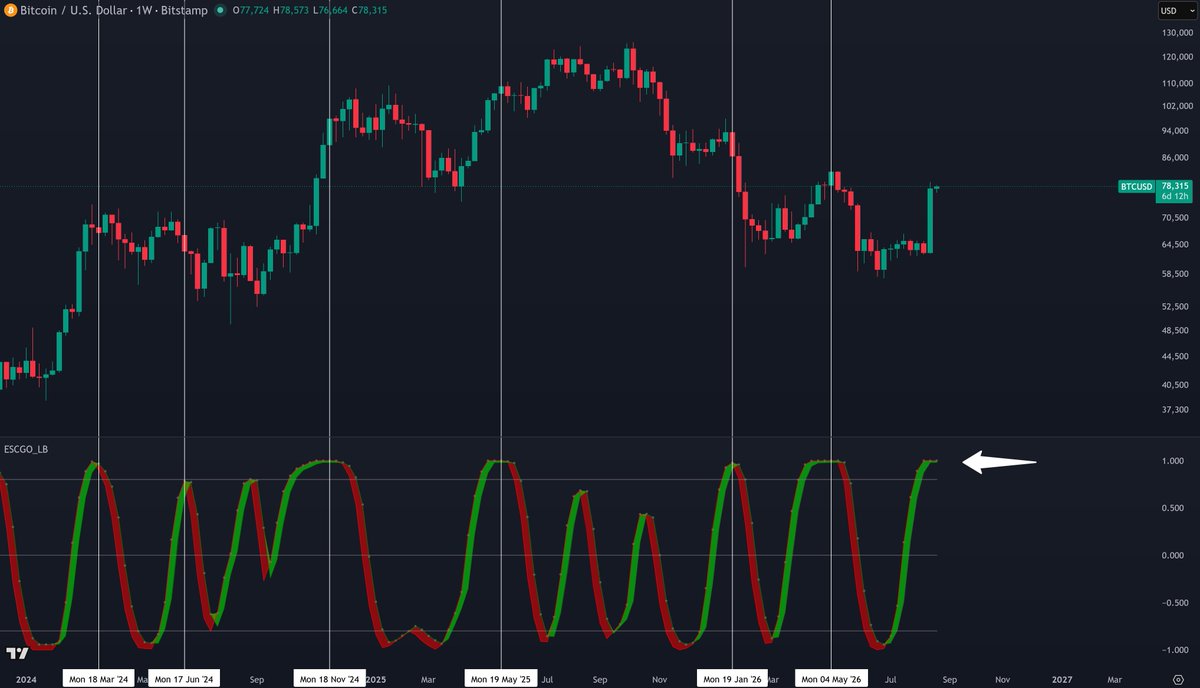This screenshot has width=1200, height=688.
Task: Click the 2024 year on time axis
Action: point(27,679)
